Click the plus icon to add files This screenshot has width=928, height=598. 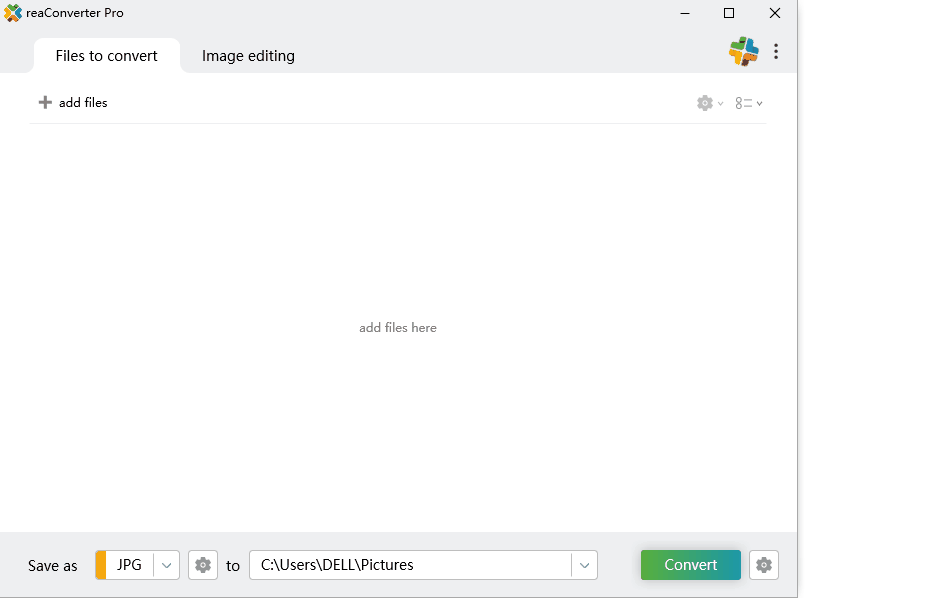[45, 102]
